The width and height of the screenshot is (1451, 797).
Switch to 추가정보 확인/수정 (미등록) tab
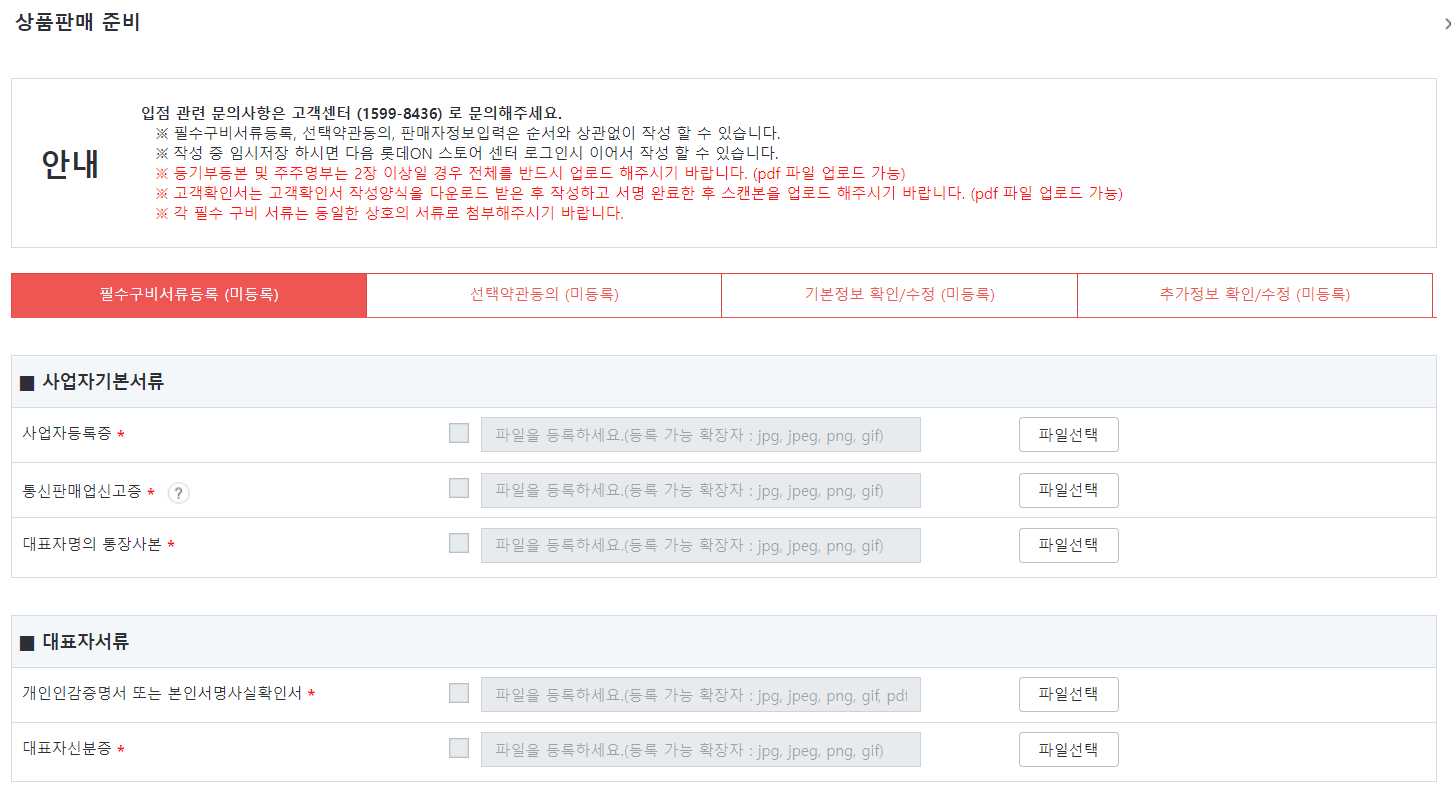click(x=1255, y=295)
